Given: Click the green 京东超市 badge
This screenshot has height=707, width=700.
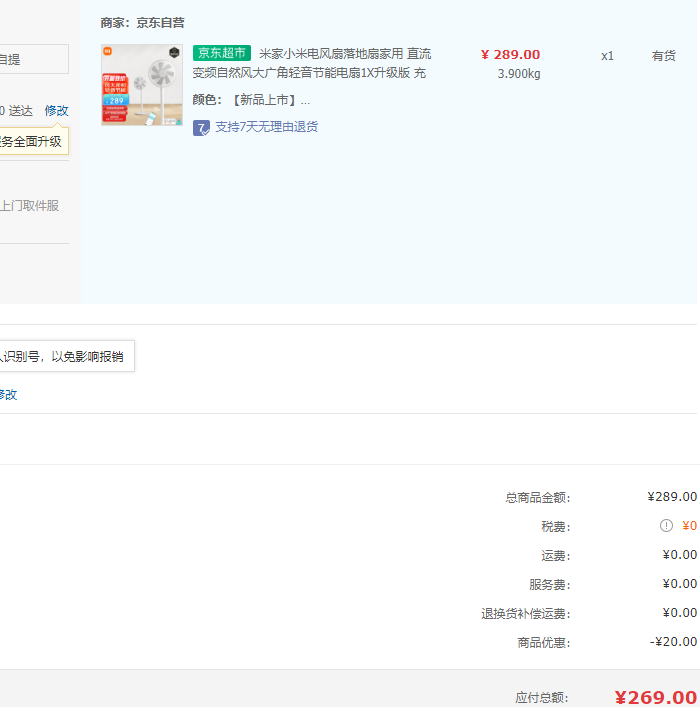Looking at the screenshot, I should (x=222, y=53).
